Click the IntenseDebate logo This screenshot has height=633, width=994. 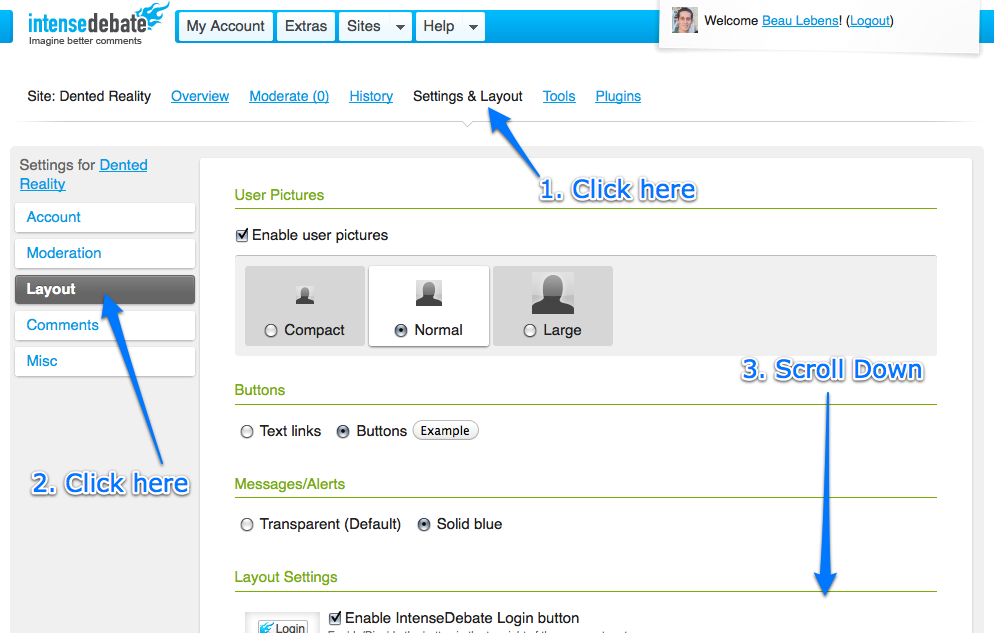(97, 25)
